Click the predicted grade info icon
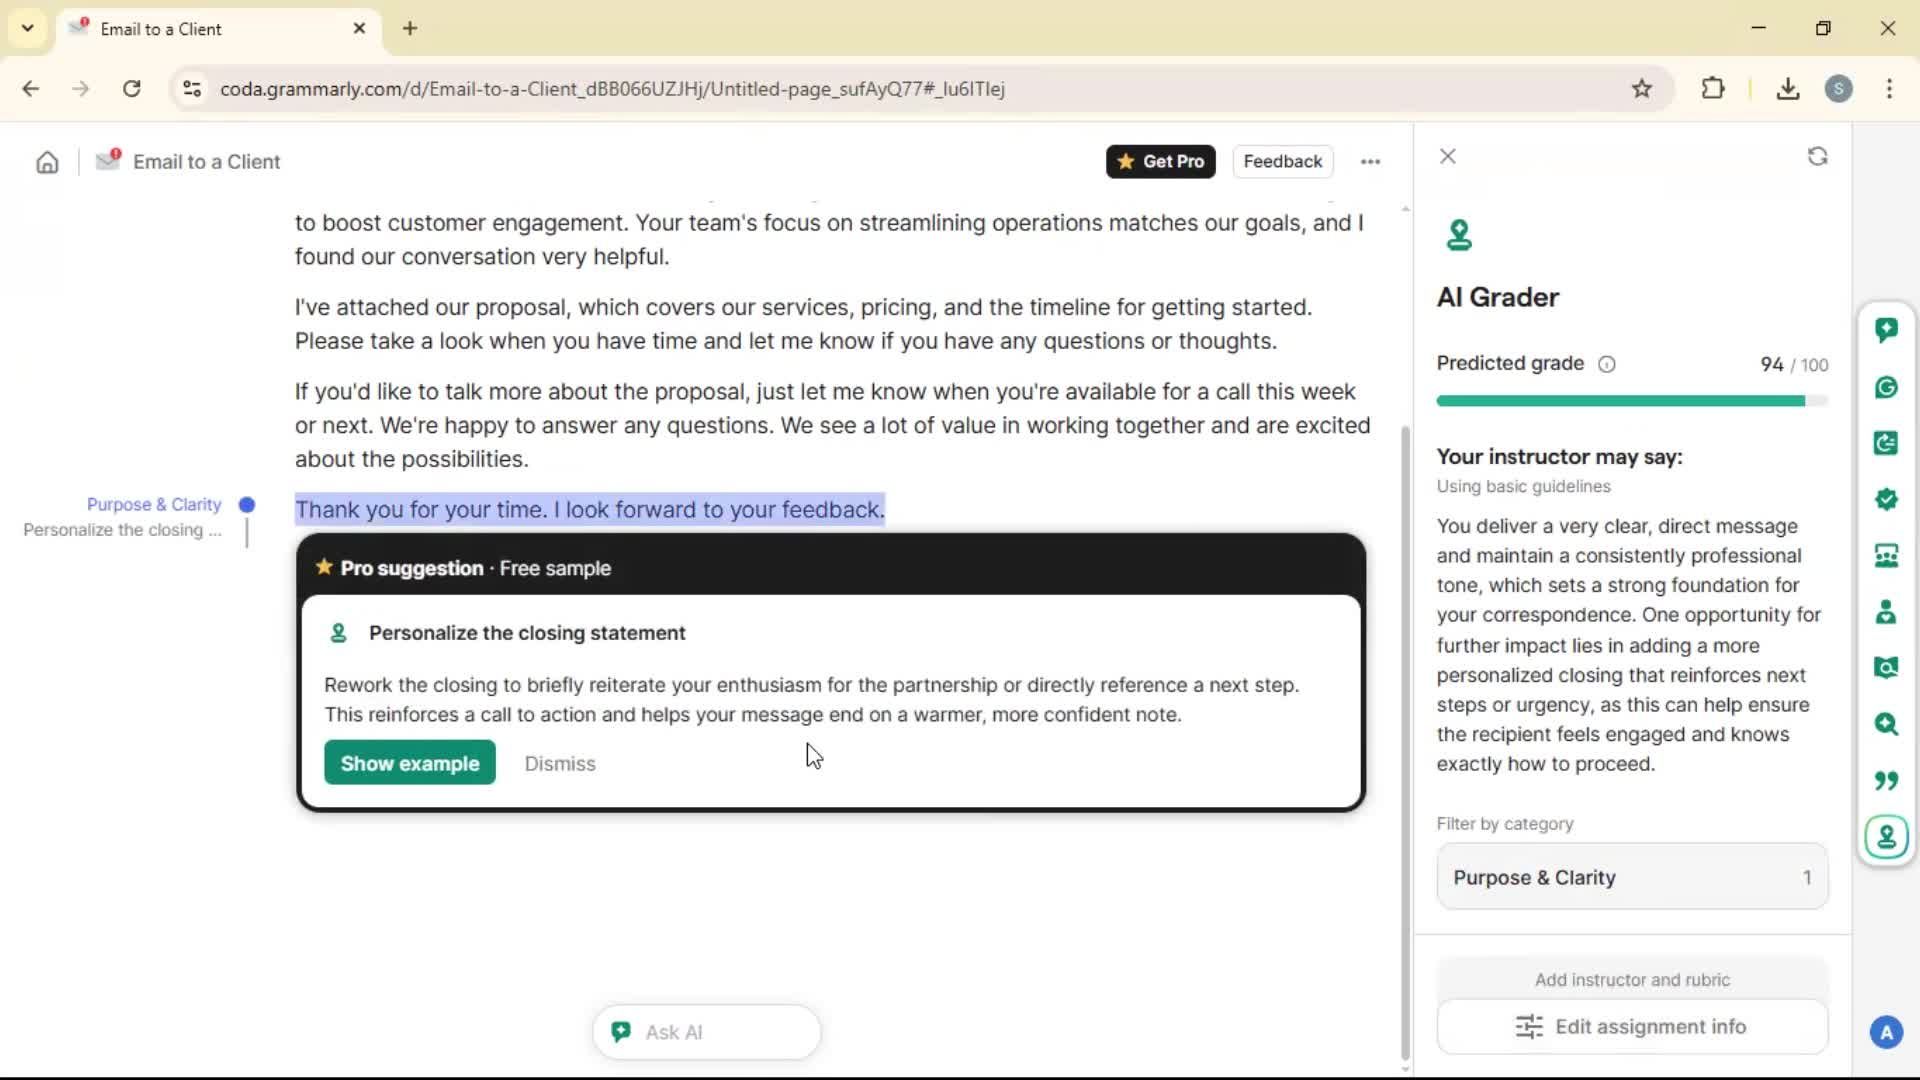 [x=1606, y=364]
